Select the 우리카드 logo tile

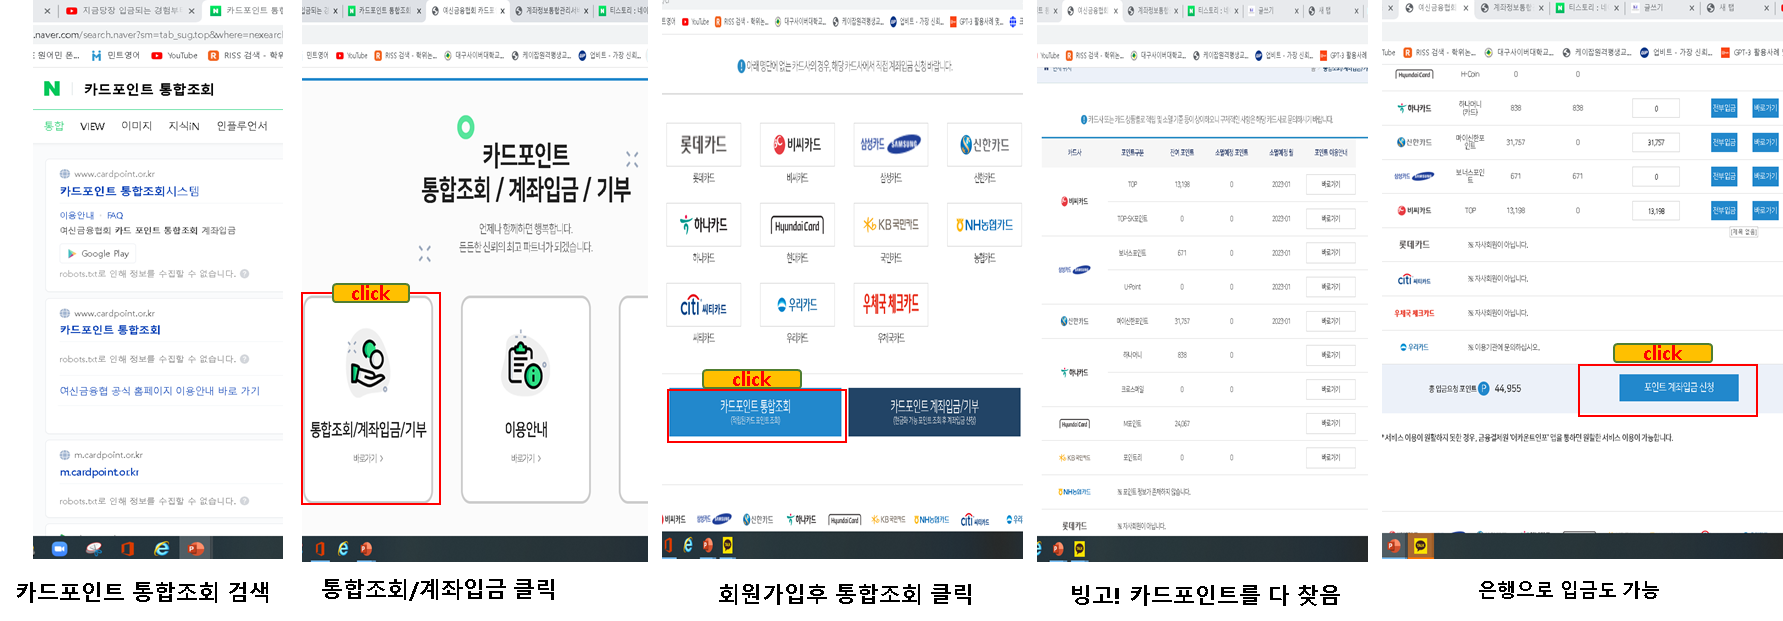click(x=797, y=305)
